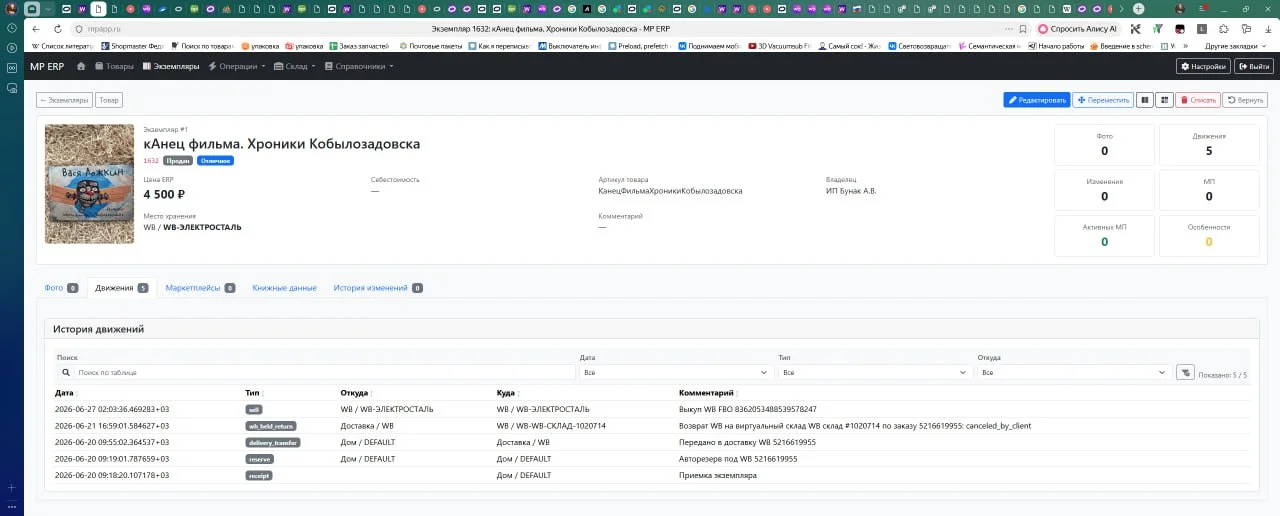Click the bookmark icon in address bar
This screenshot has width=1280, height=516.
coord(1022,29)
